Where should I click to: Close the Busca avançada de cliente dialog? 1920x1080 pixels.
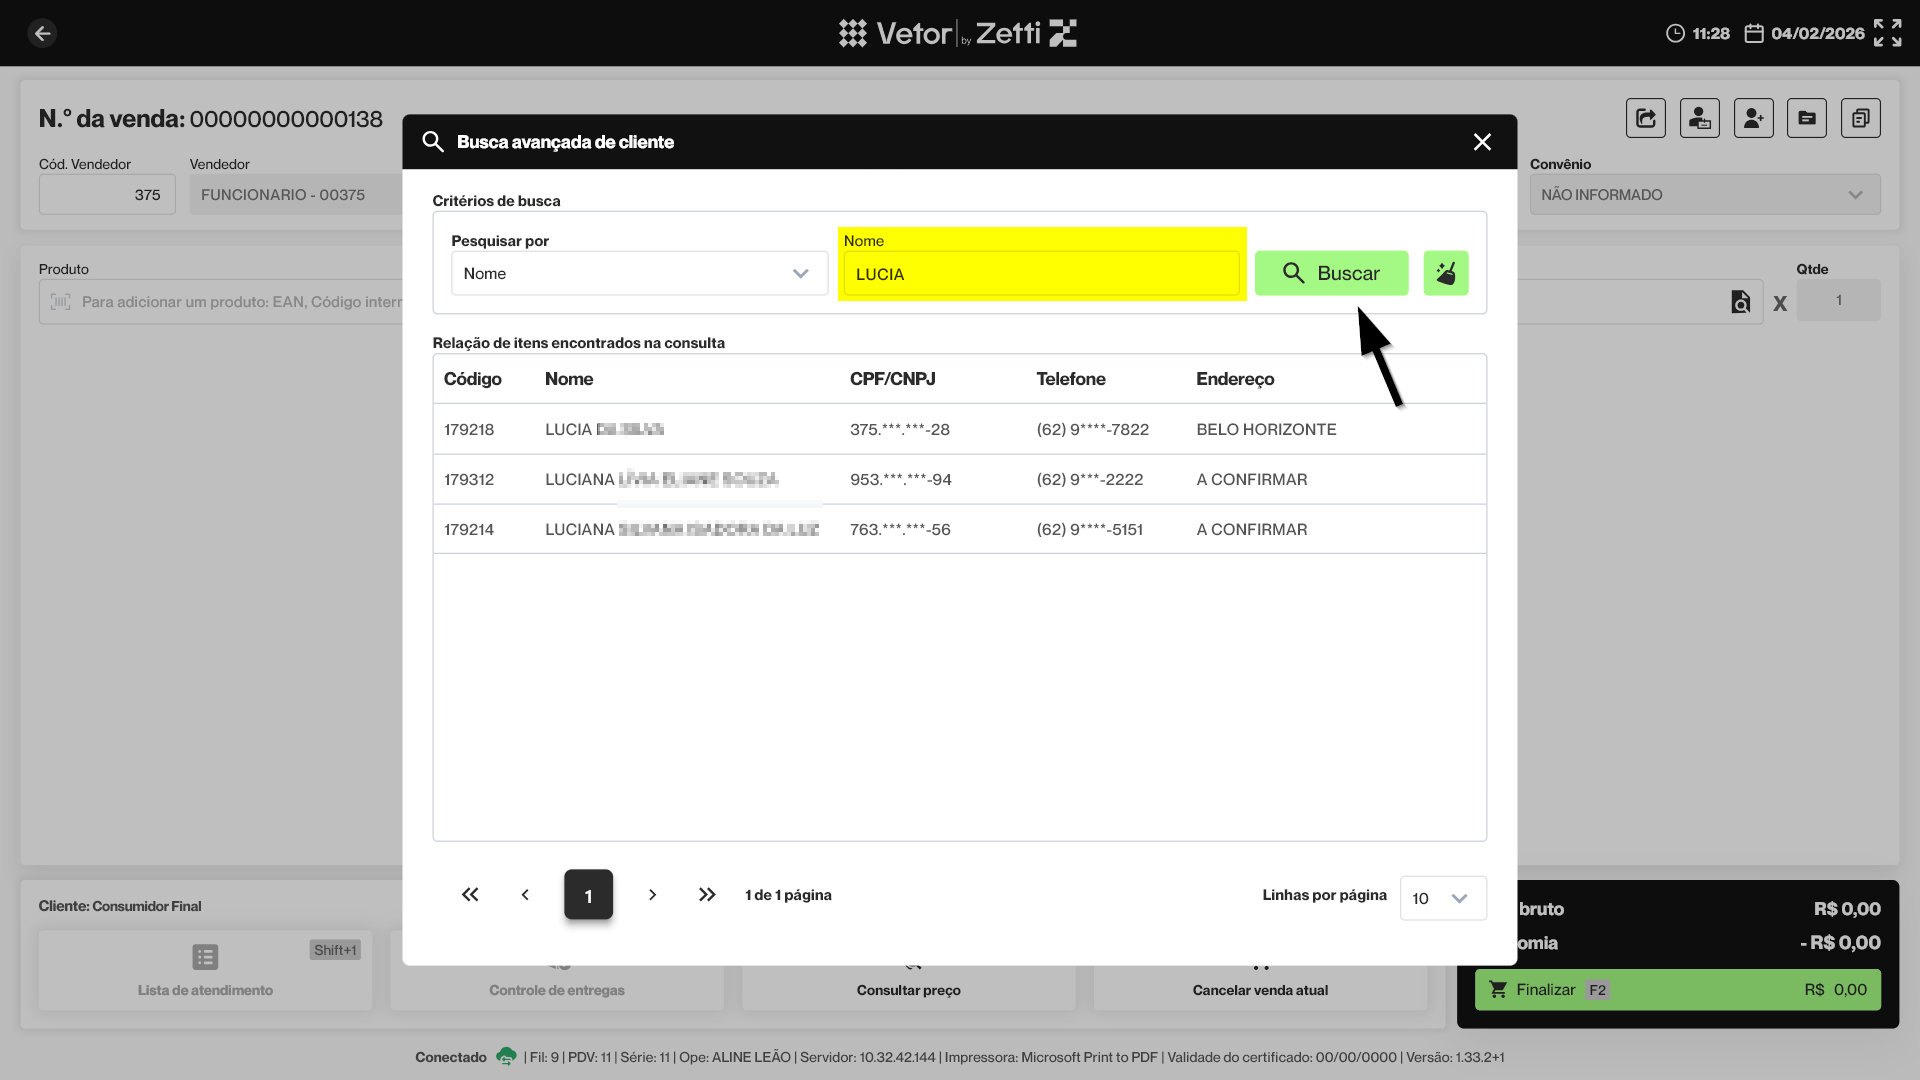[1482, 142]
